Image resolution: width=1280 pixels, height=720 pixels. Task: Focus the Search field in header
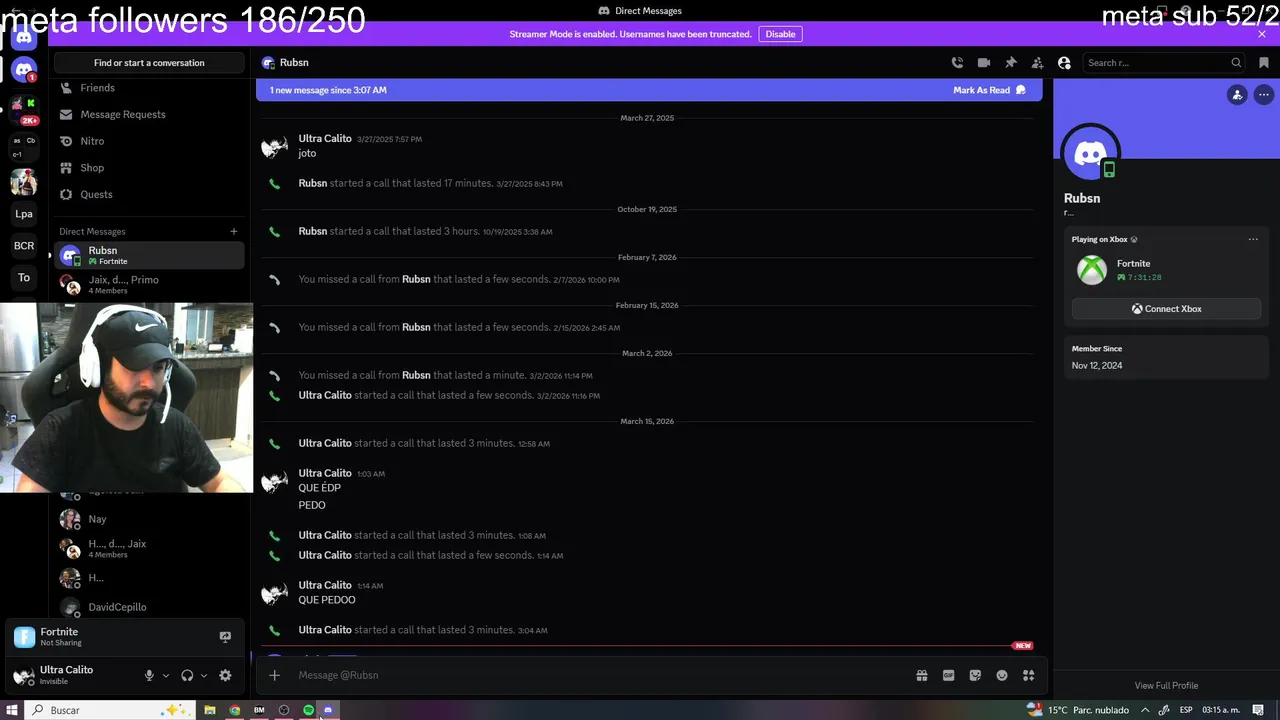(x=1164, y=63)
